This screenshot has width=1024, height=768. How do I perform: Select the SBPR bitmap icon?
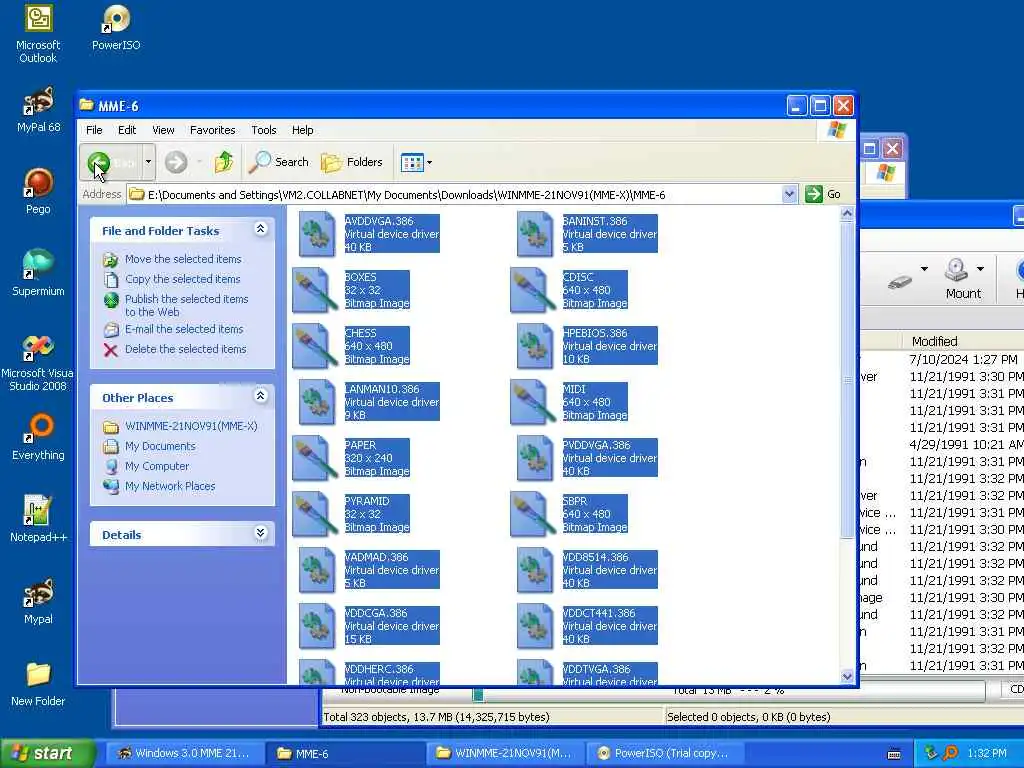pos(532,515)
